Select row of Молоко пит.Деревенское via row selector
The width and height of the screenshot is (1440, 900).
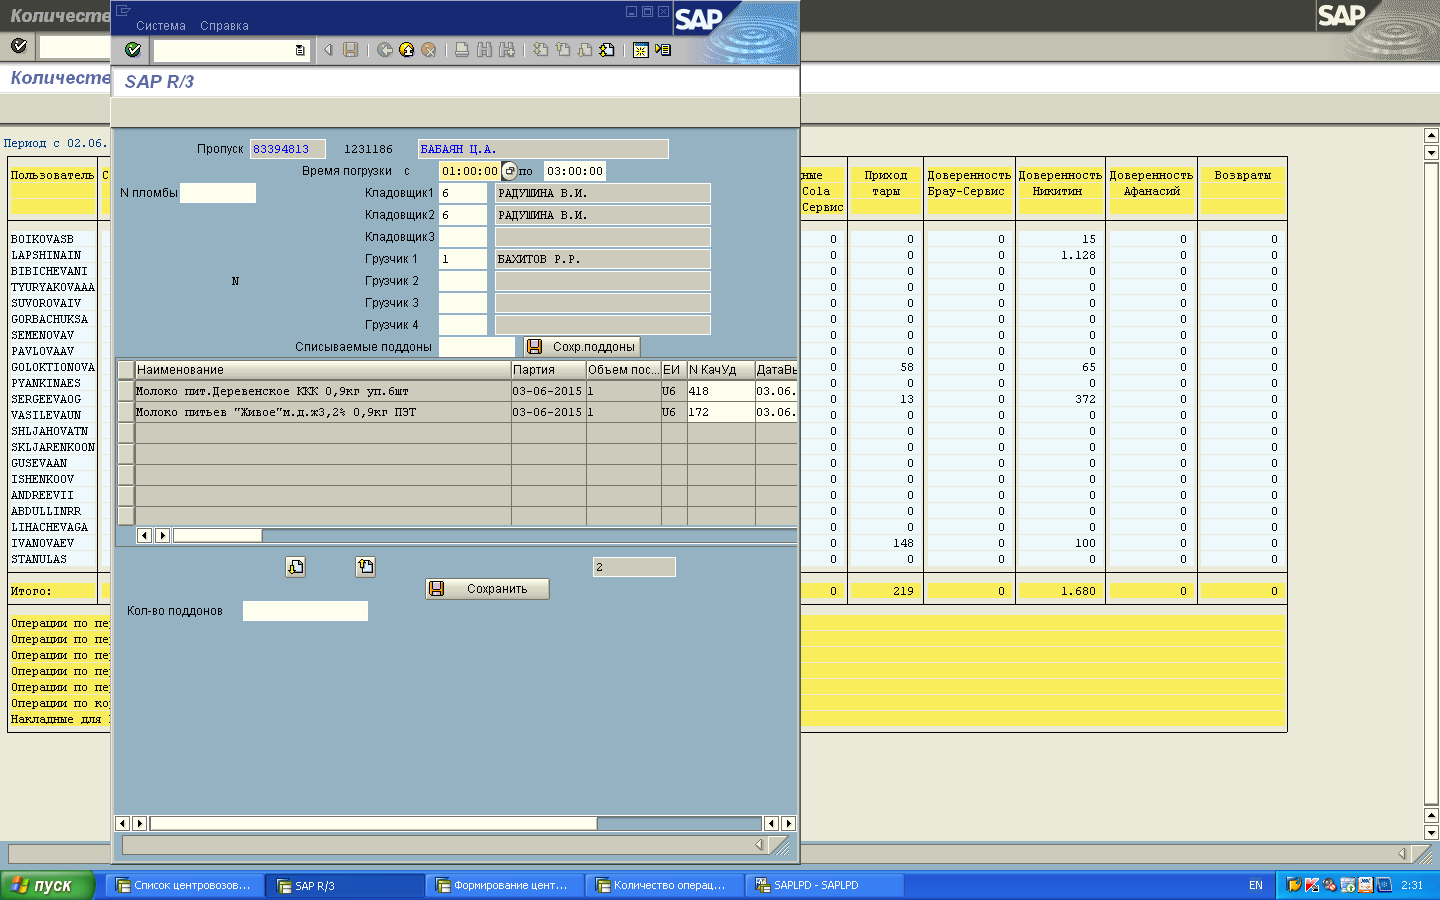tap(126, 391)
